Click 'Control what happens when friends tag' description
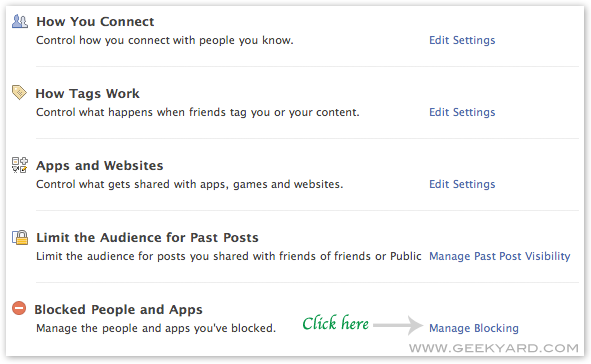 click(x=198, y=112)
